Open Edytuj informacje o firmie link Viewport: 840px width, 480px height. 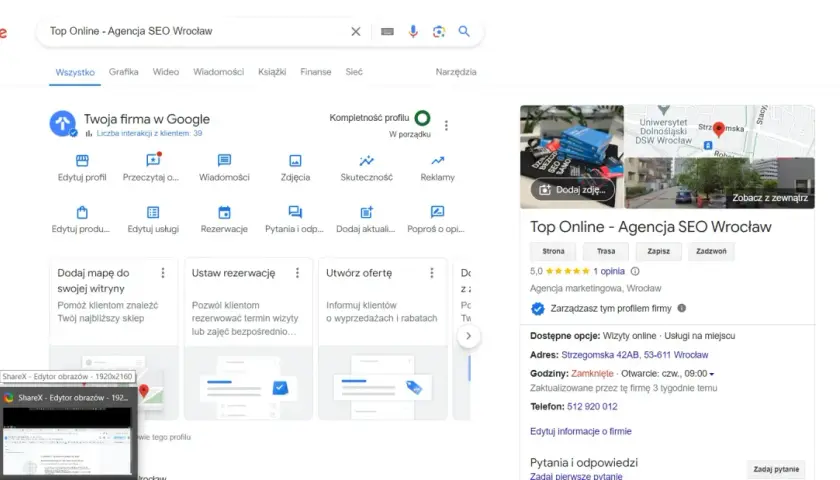[581, 431]
